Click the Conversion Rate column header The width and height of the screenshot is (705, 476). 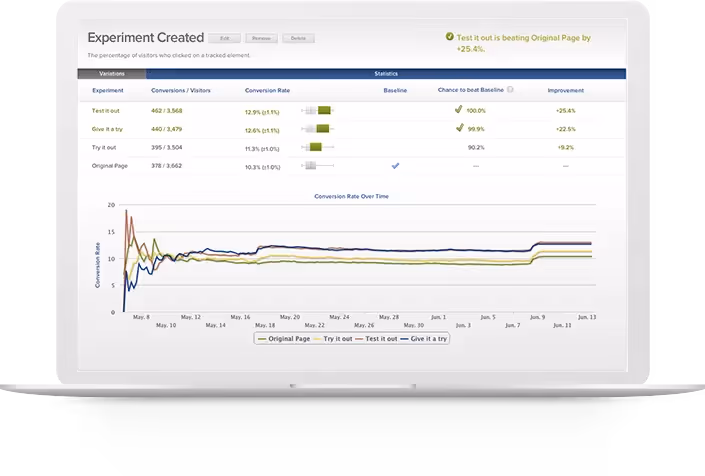coord(267,90)
